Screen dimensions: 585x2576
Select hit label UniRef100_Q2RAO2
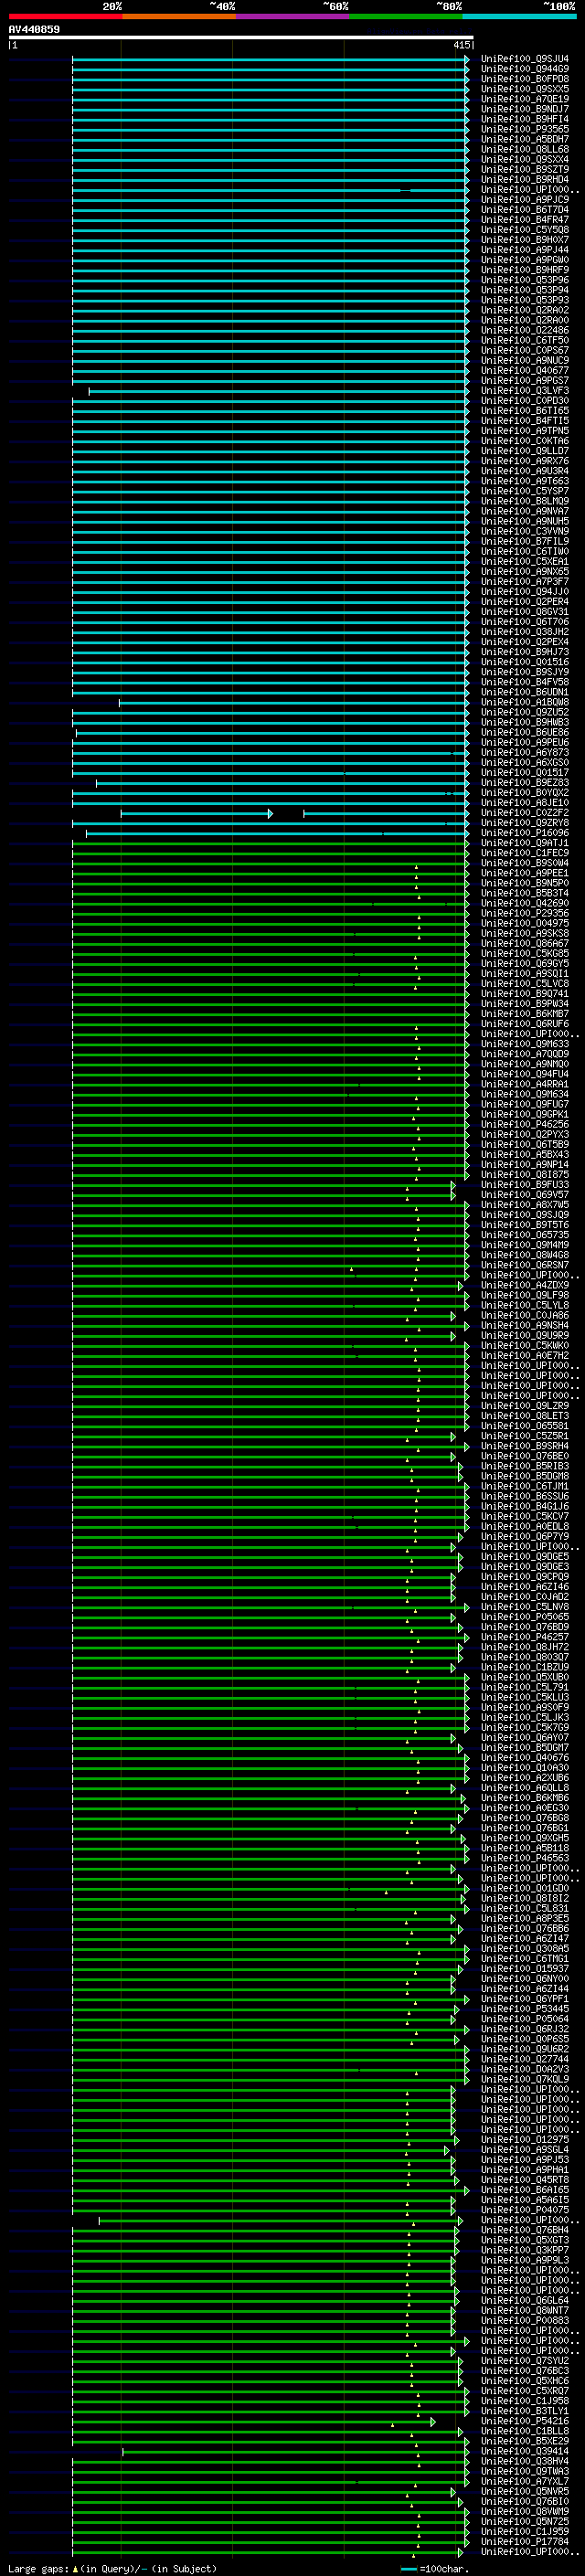coord(525,311)
